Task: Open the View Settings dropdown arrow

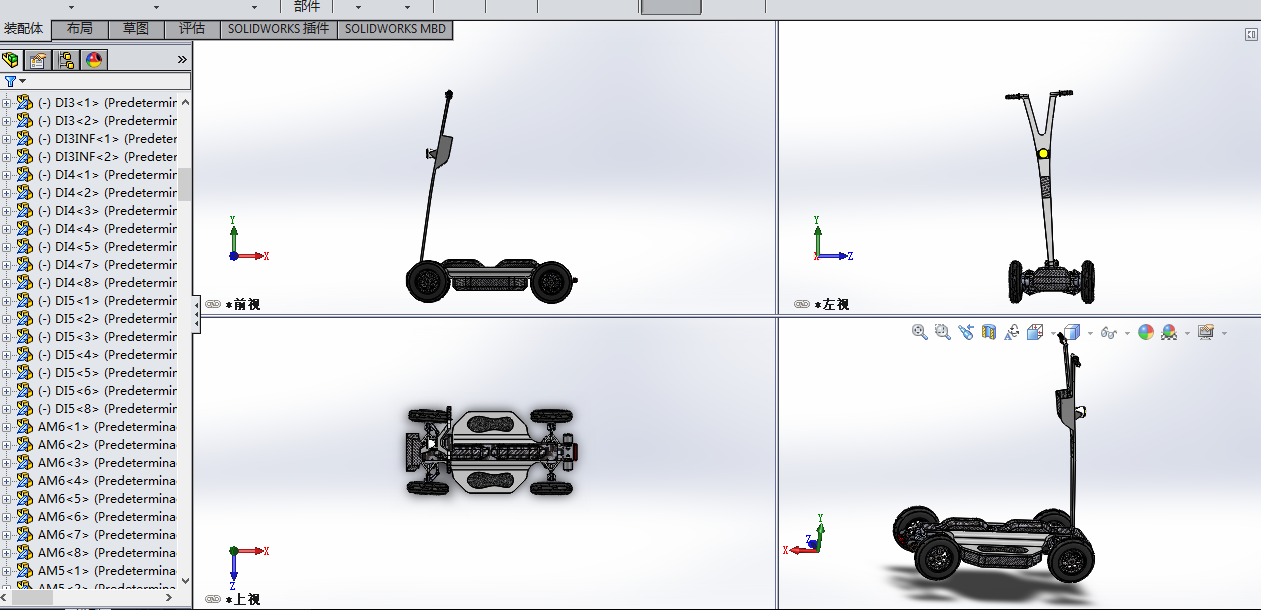Action: [x=1223, y=333]
